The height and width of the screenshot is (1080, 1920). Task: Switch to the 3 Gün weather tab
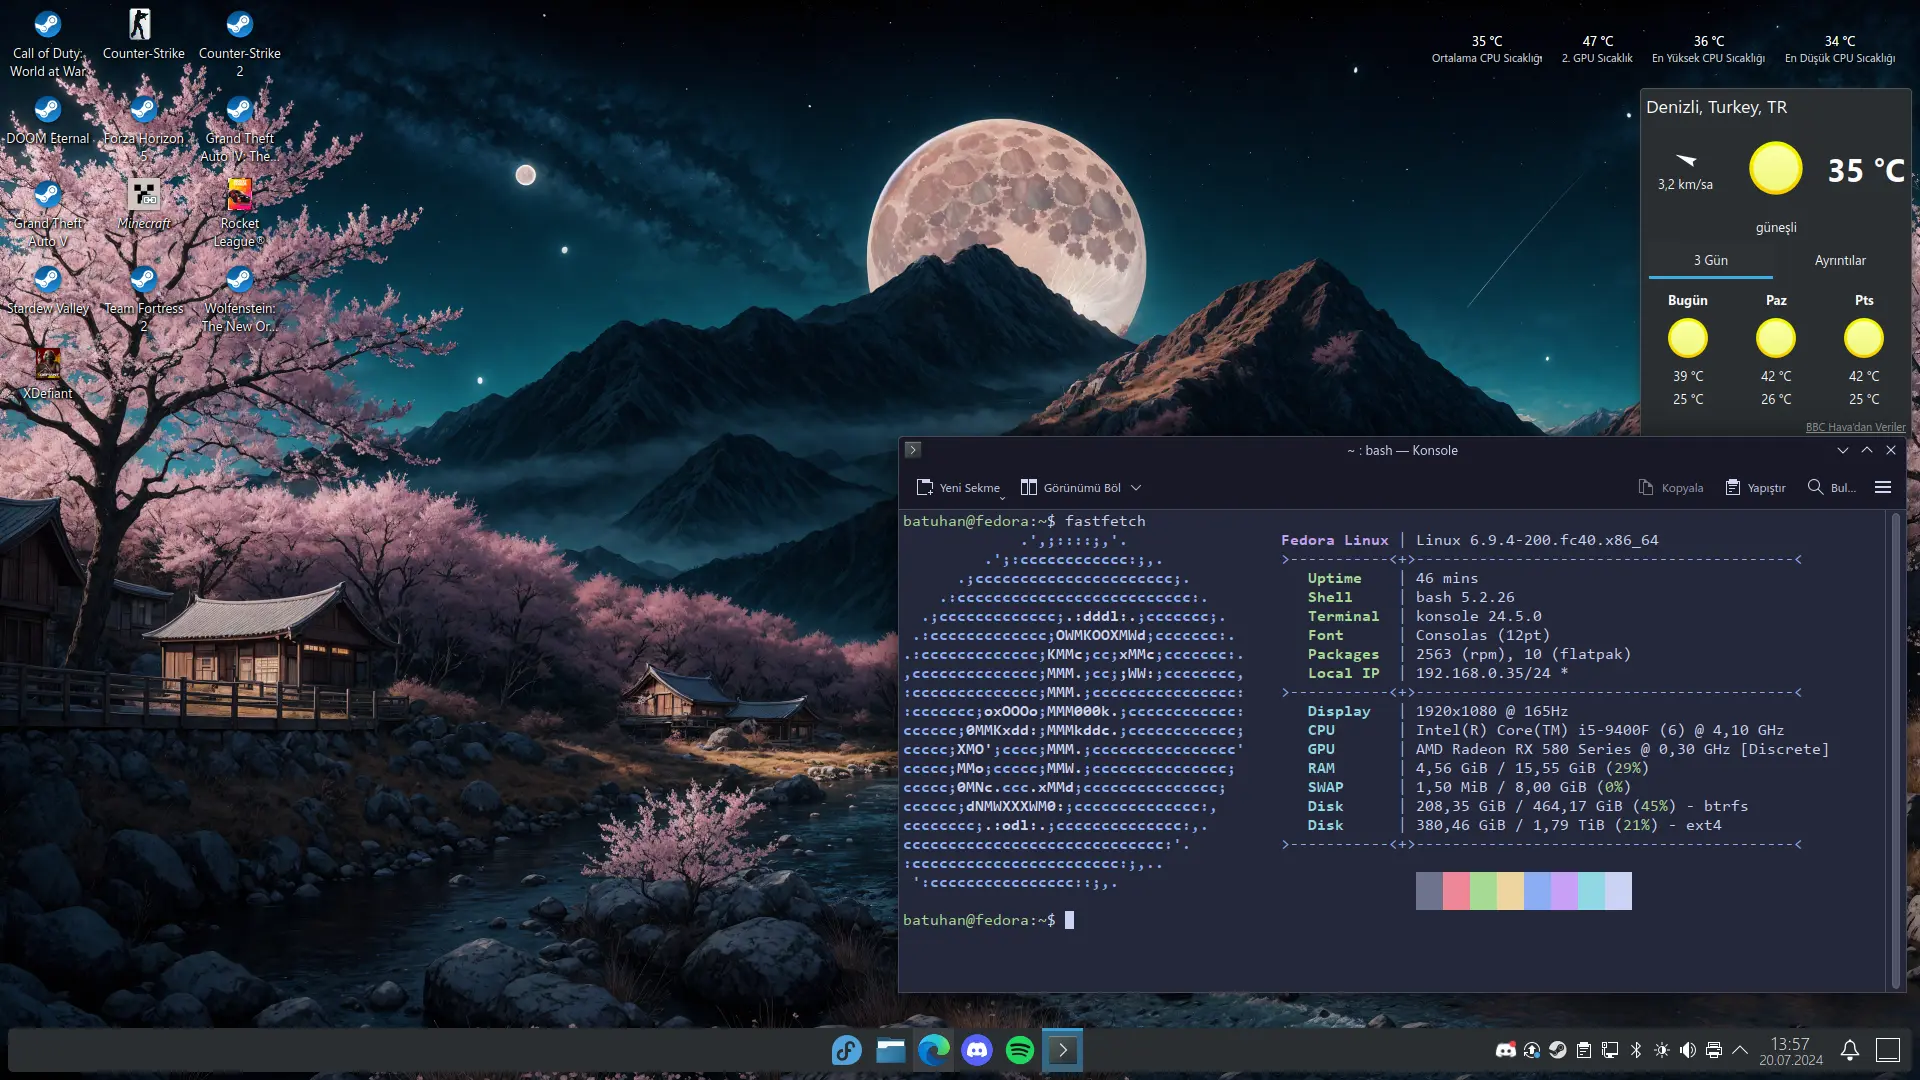(x=1710, y=261)
